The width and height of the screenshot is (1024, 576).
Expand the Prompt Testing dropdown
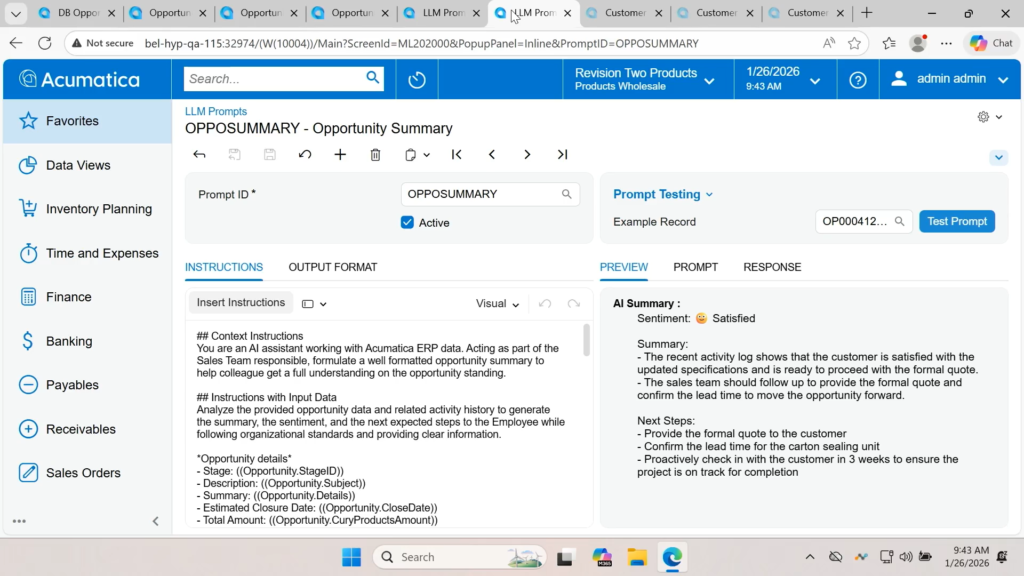(x=663, y=195)
